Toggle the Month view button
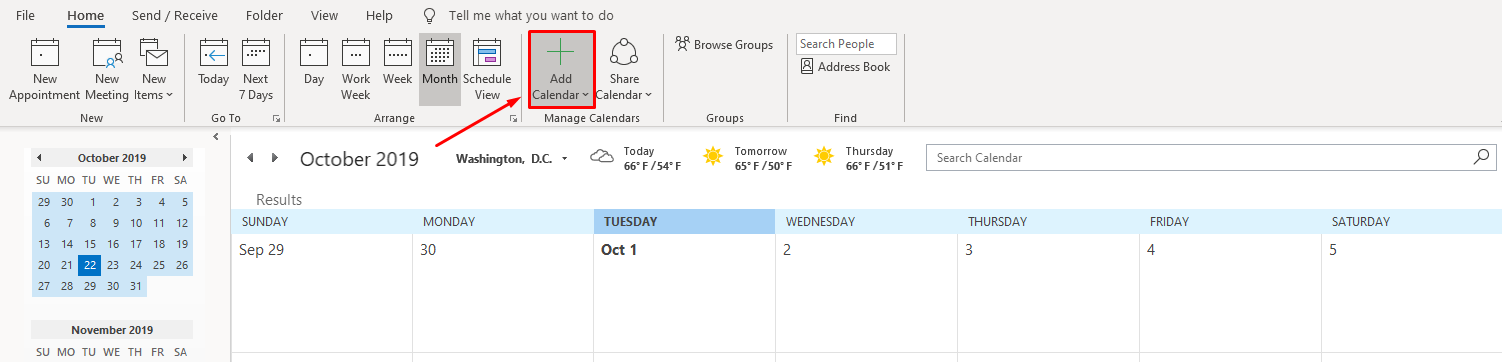 pyautogui.click(x=440, y=69)
